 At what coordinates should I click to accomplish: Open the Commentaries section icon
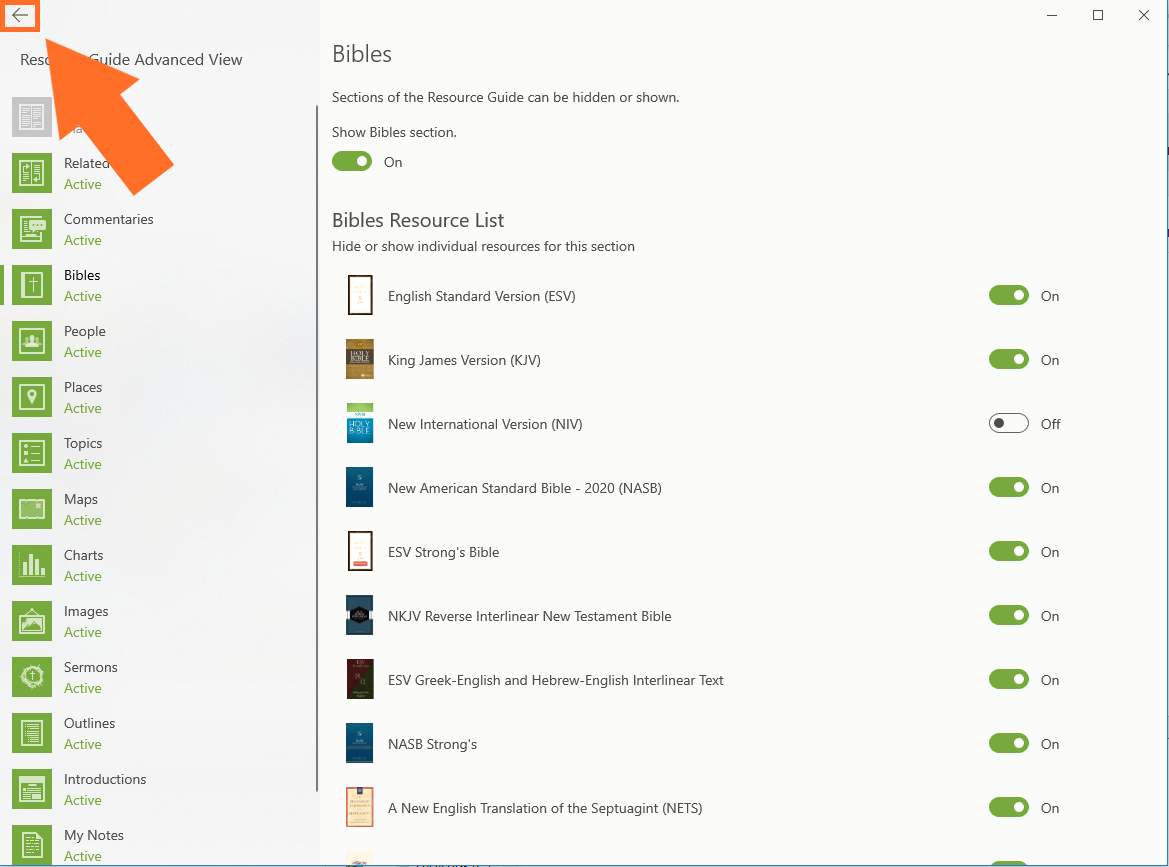tap(32, 229)
